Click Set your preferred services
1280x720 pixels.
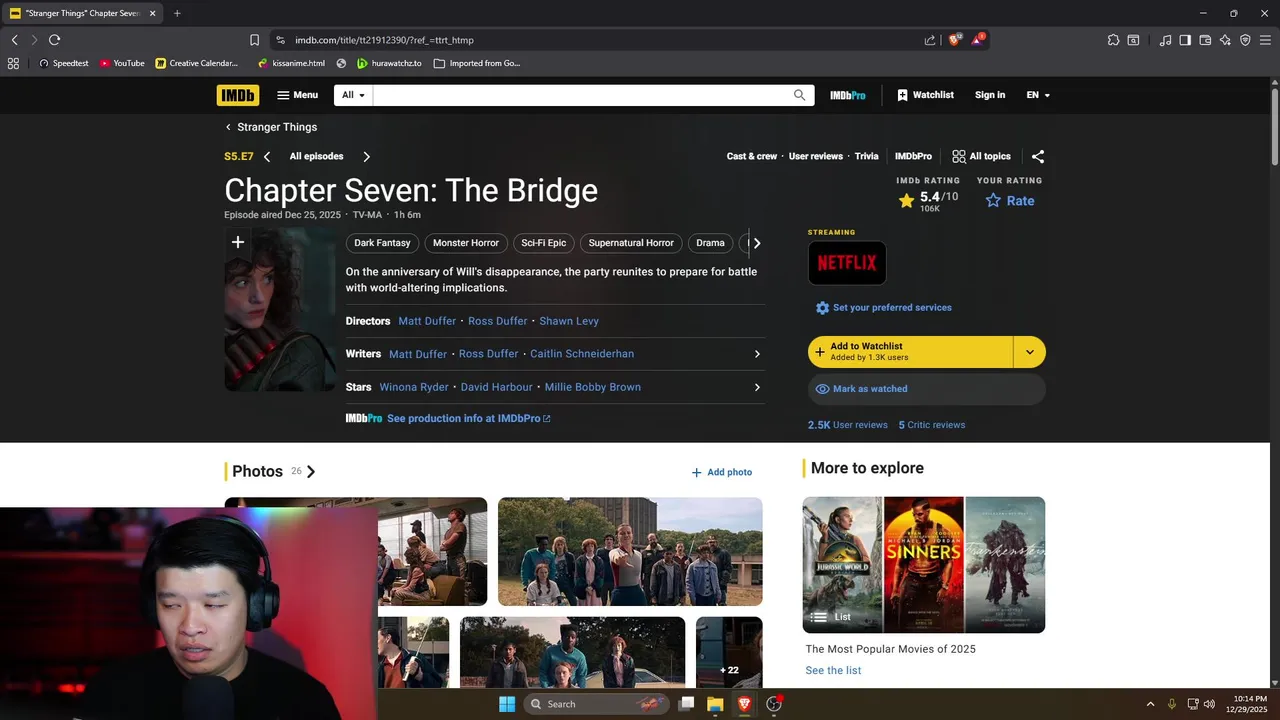click(884, 308)
